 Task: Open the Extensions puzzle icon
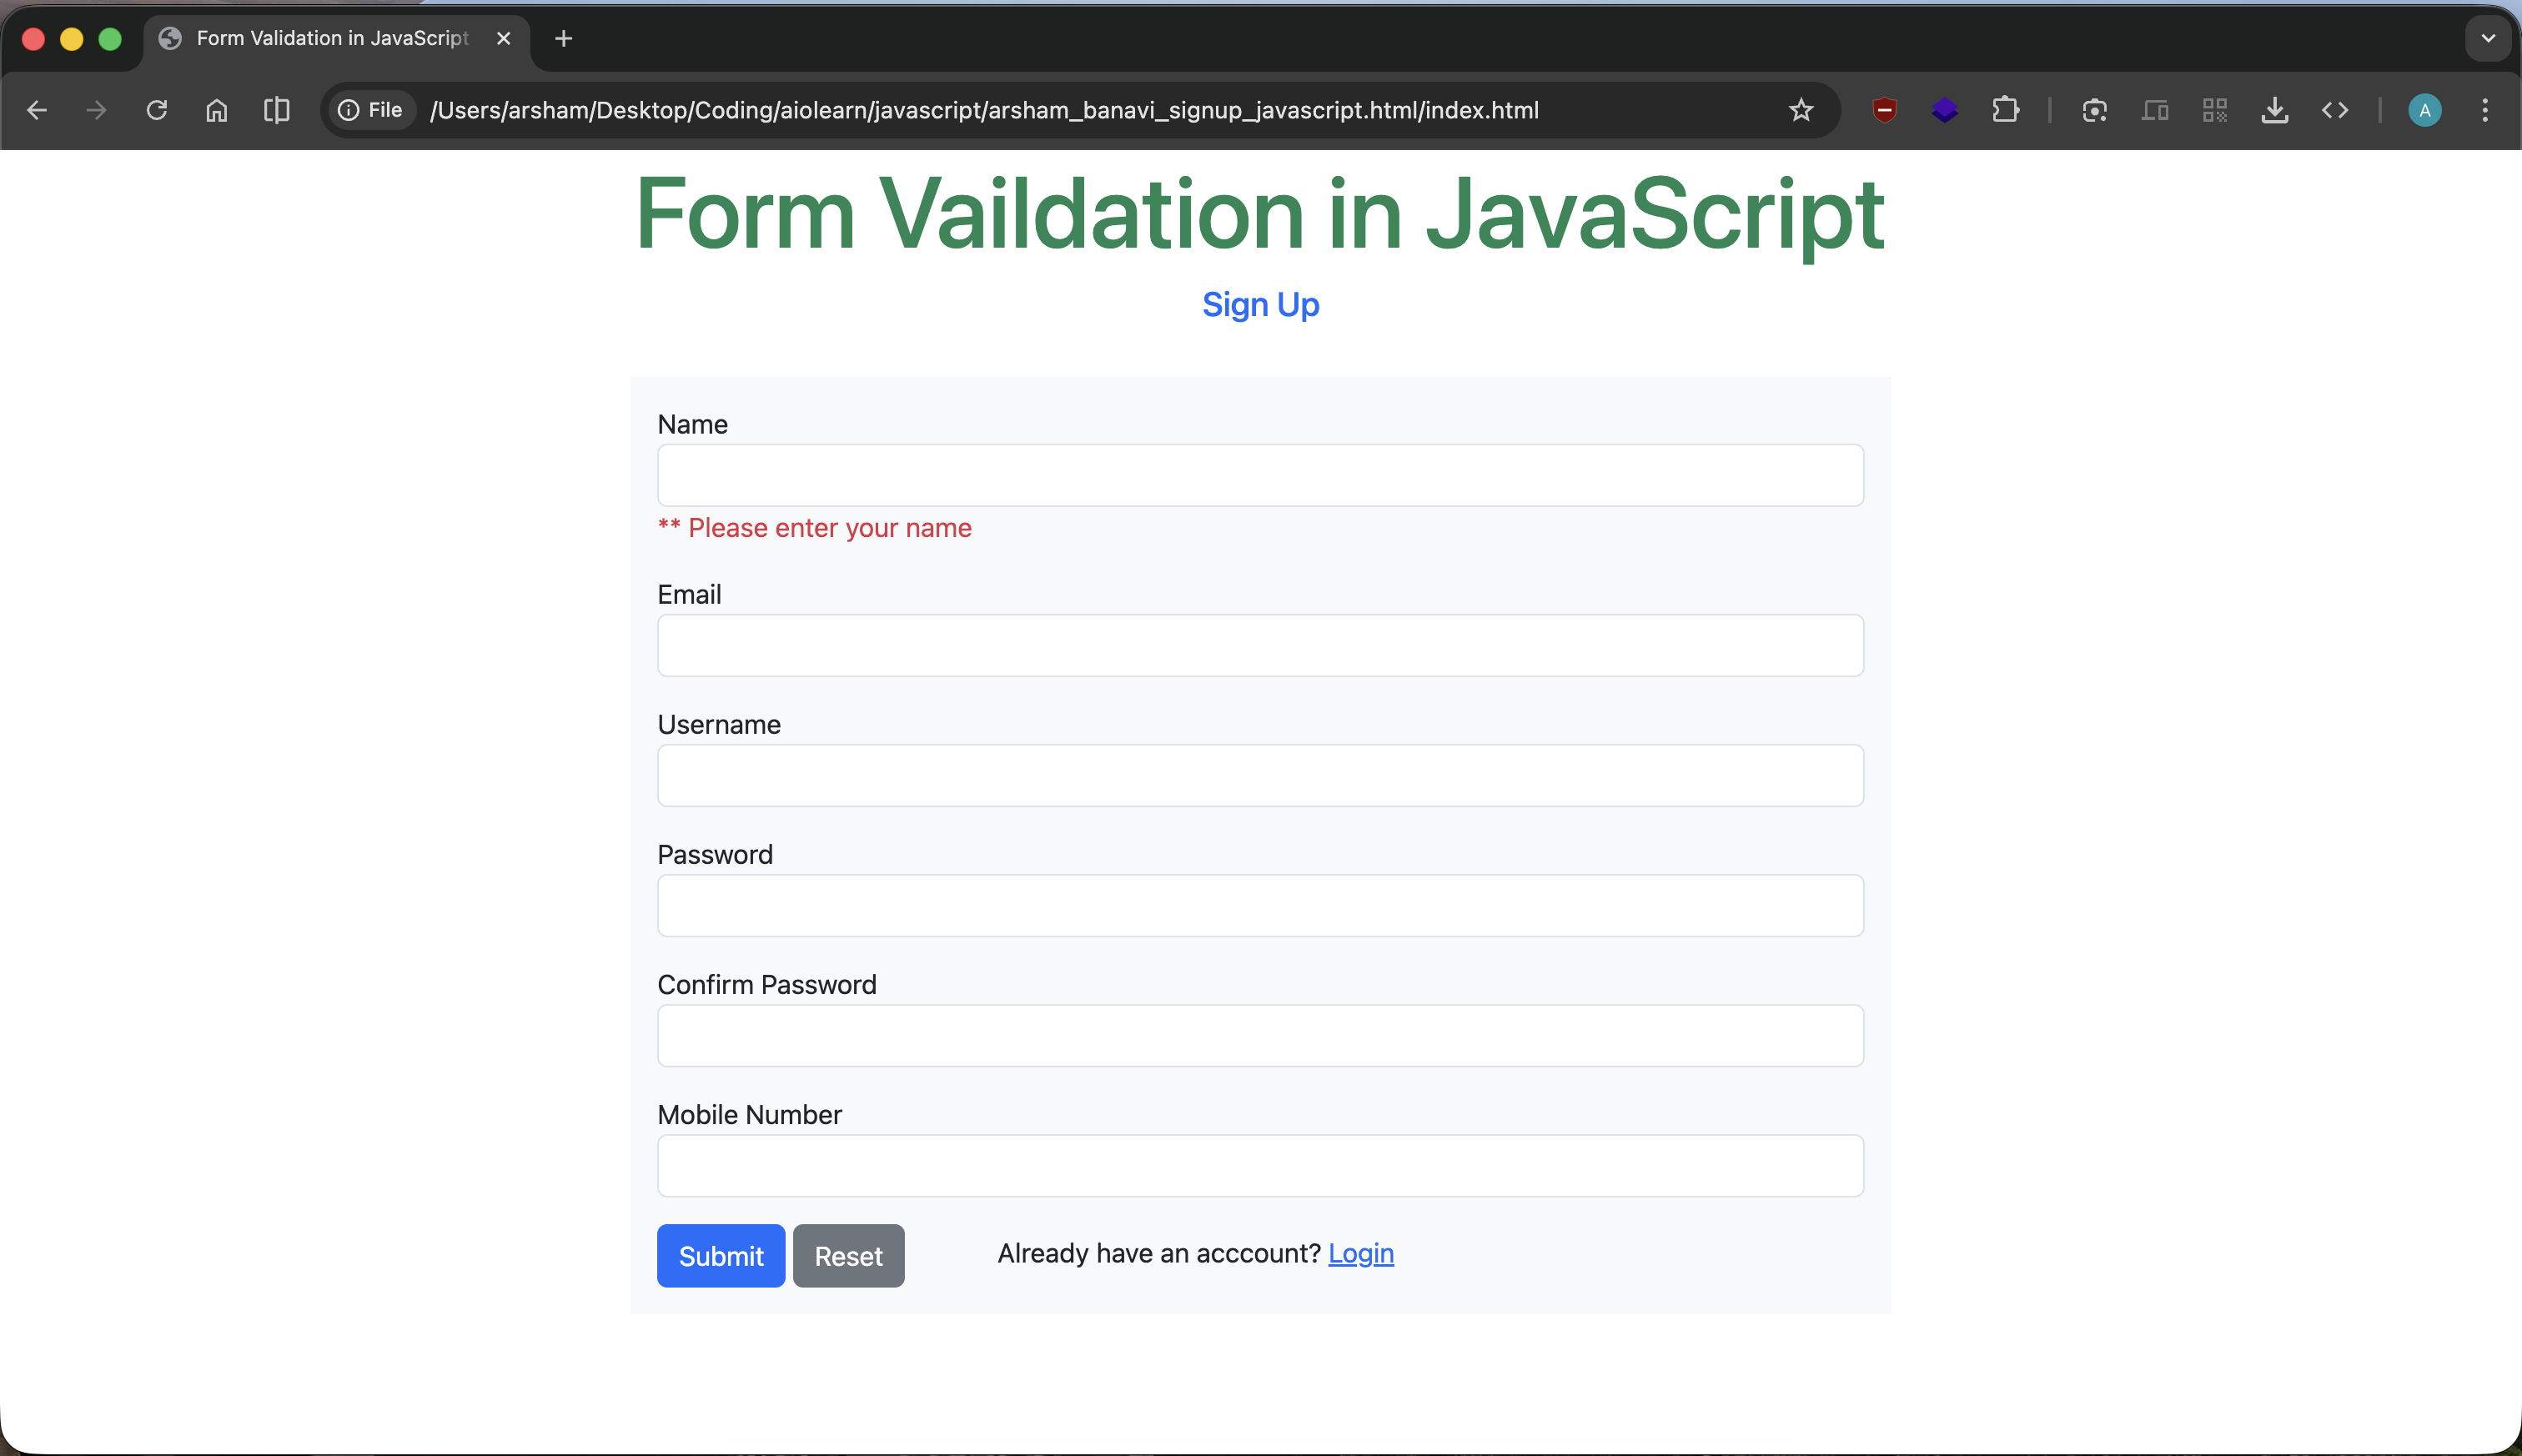tap(2004, 110)
